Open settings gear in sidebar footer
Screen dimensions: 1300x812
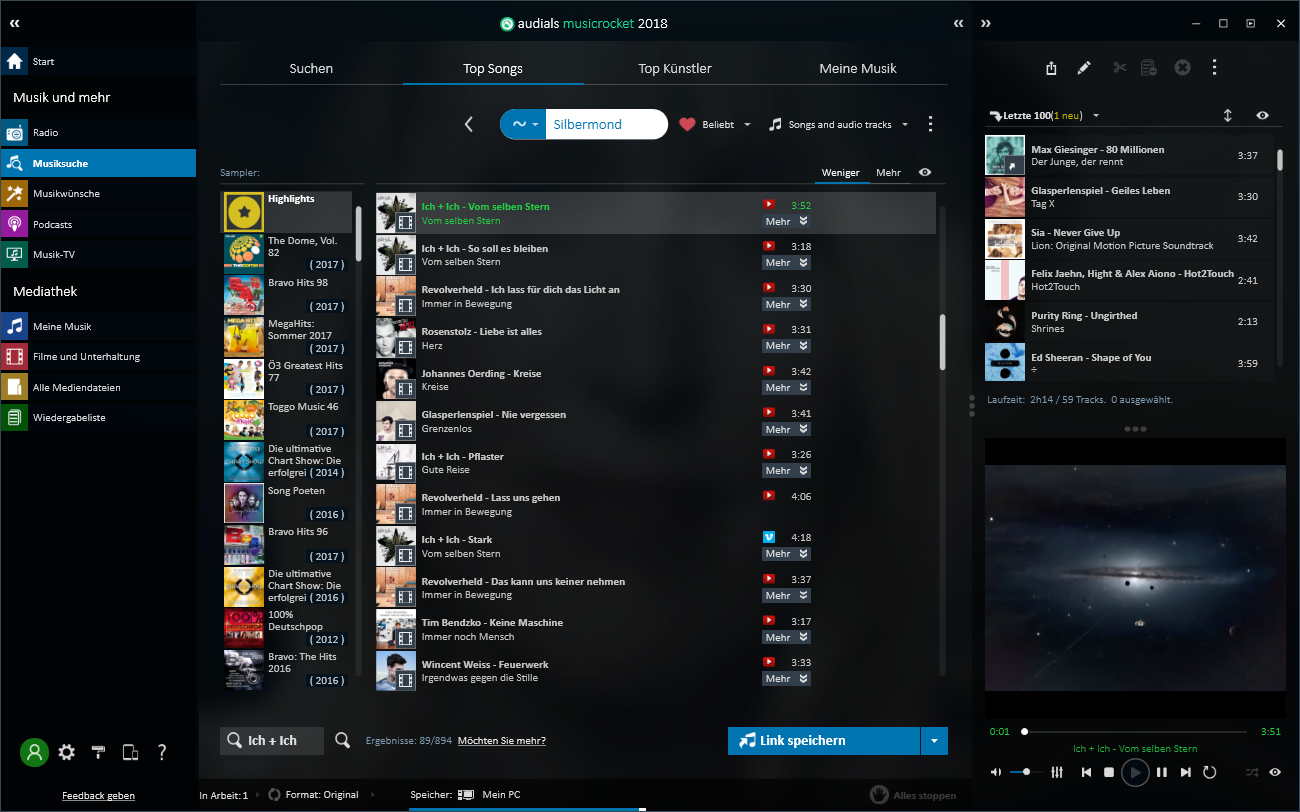[x=67, y=752]
